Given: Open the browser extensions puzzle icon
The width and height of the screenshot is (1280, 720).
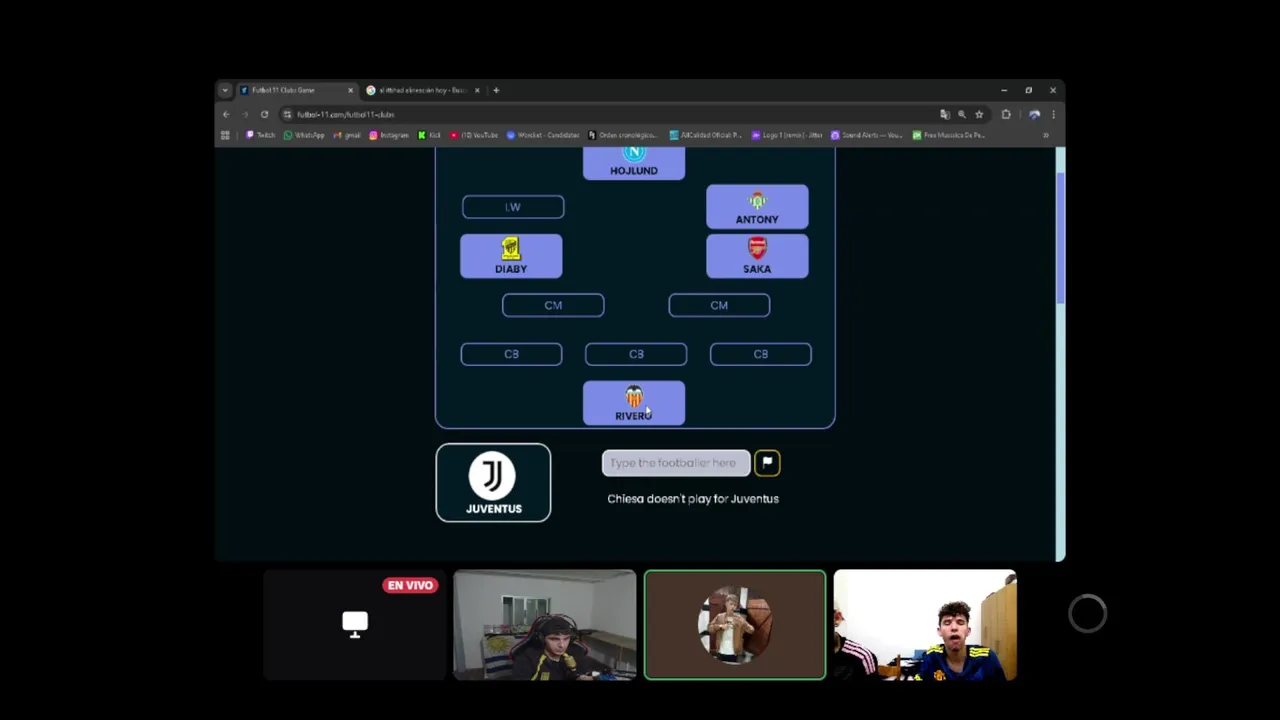Looking at the screenshot, I should pos(1006,114).
